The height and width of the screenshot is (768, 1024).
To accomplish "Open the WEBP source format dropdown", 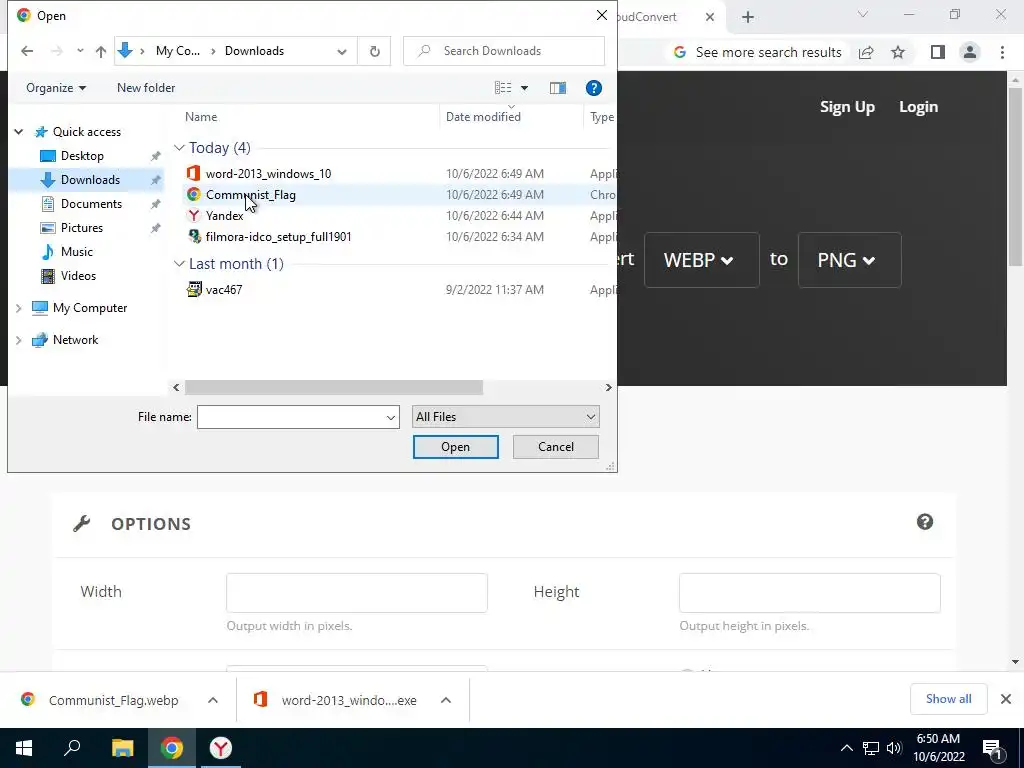I will tap(701, 260).
